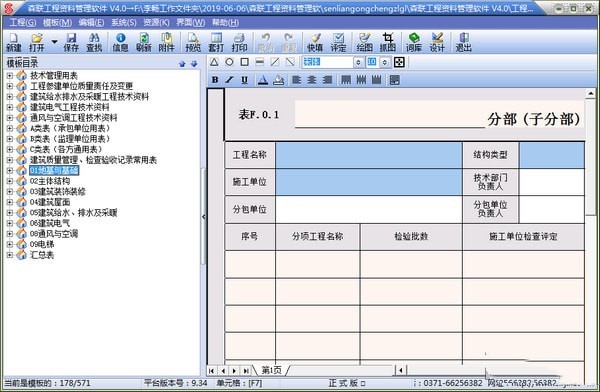
Task: Click the 评定 (Evaluate) icon
Action: click(x=338, y=42)
